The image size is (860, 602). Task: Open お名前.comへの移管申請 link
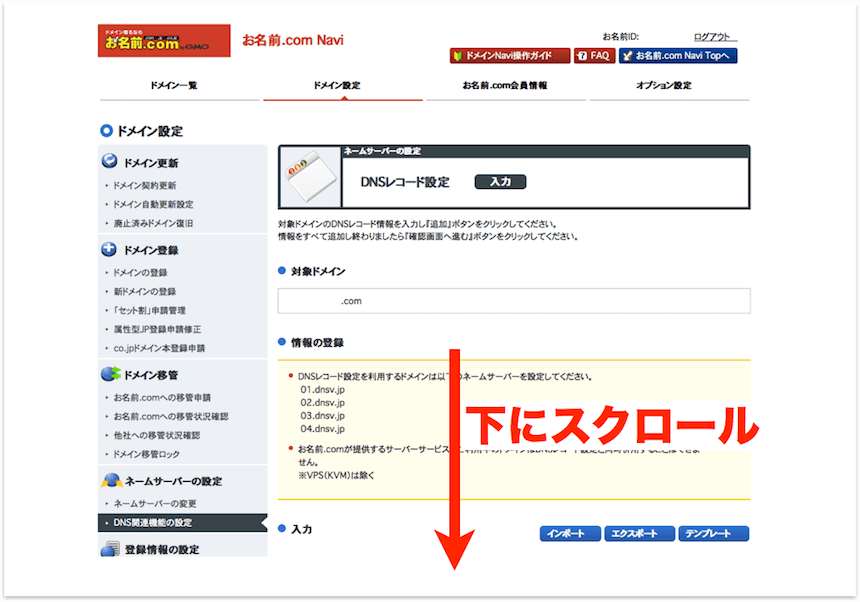point(162,397)
